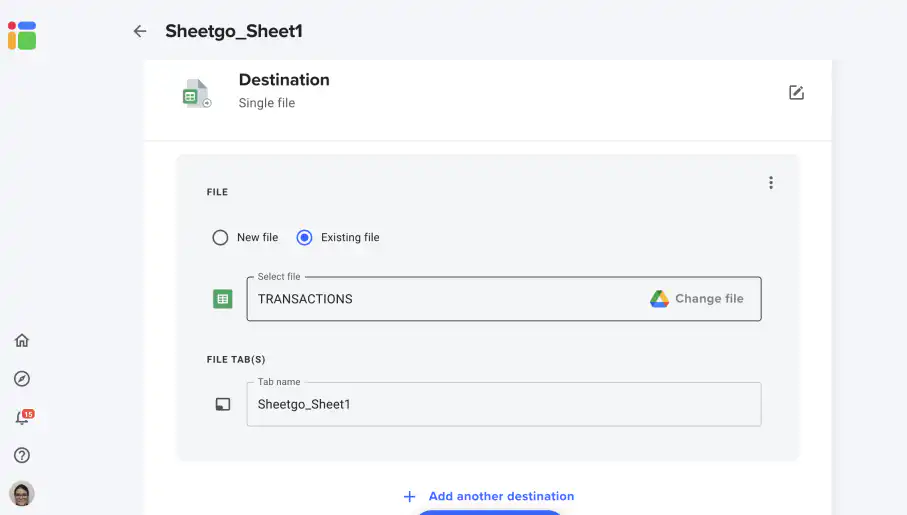The image size is (907, 515).
Task: Click the Sheetgo logo icon
Action: click(x=22, y=35)
